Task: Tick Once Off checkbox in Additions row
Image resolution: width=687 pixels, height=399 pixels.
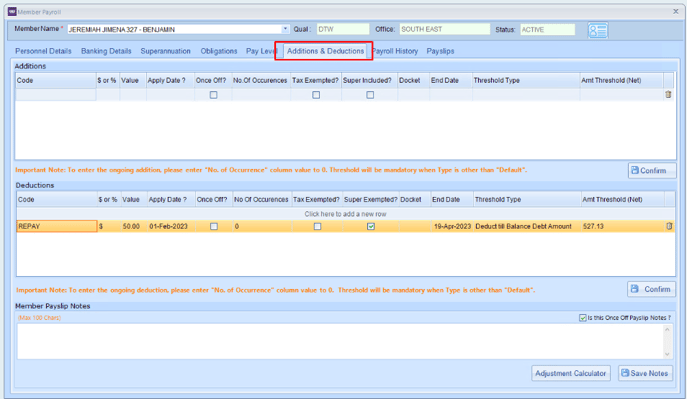Action: pos(213,95)
